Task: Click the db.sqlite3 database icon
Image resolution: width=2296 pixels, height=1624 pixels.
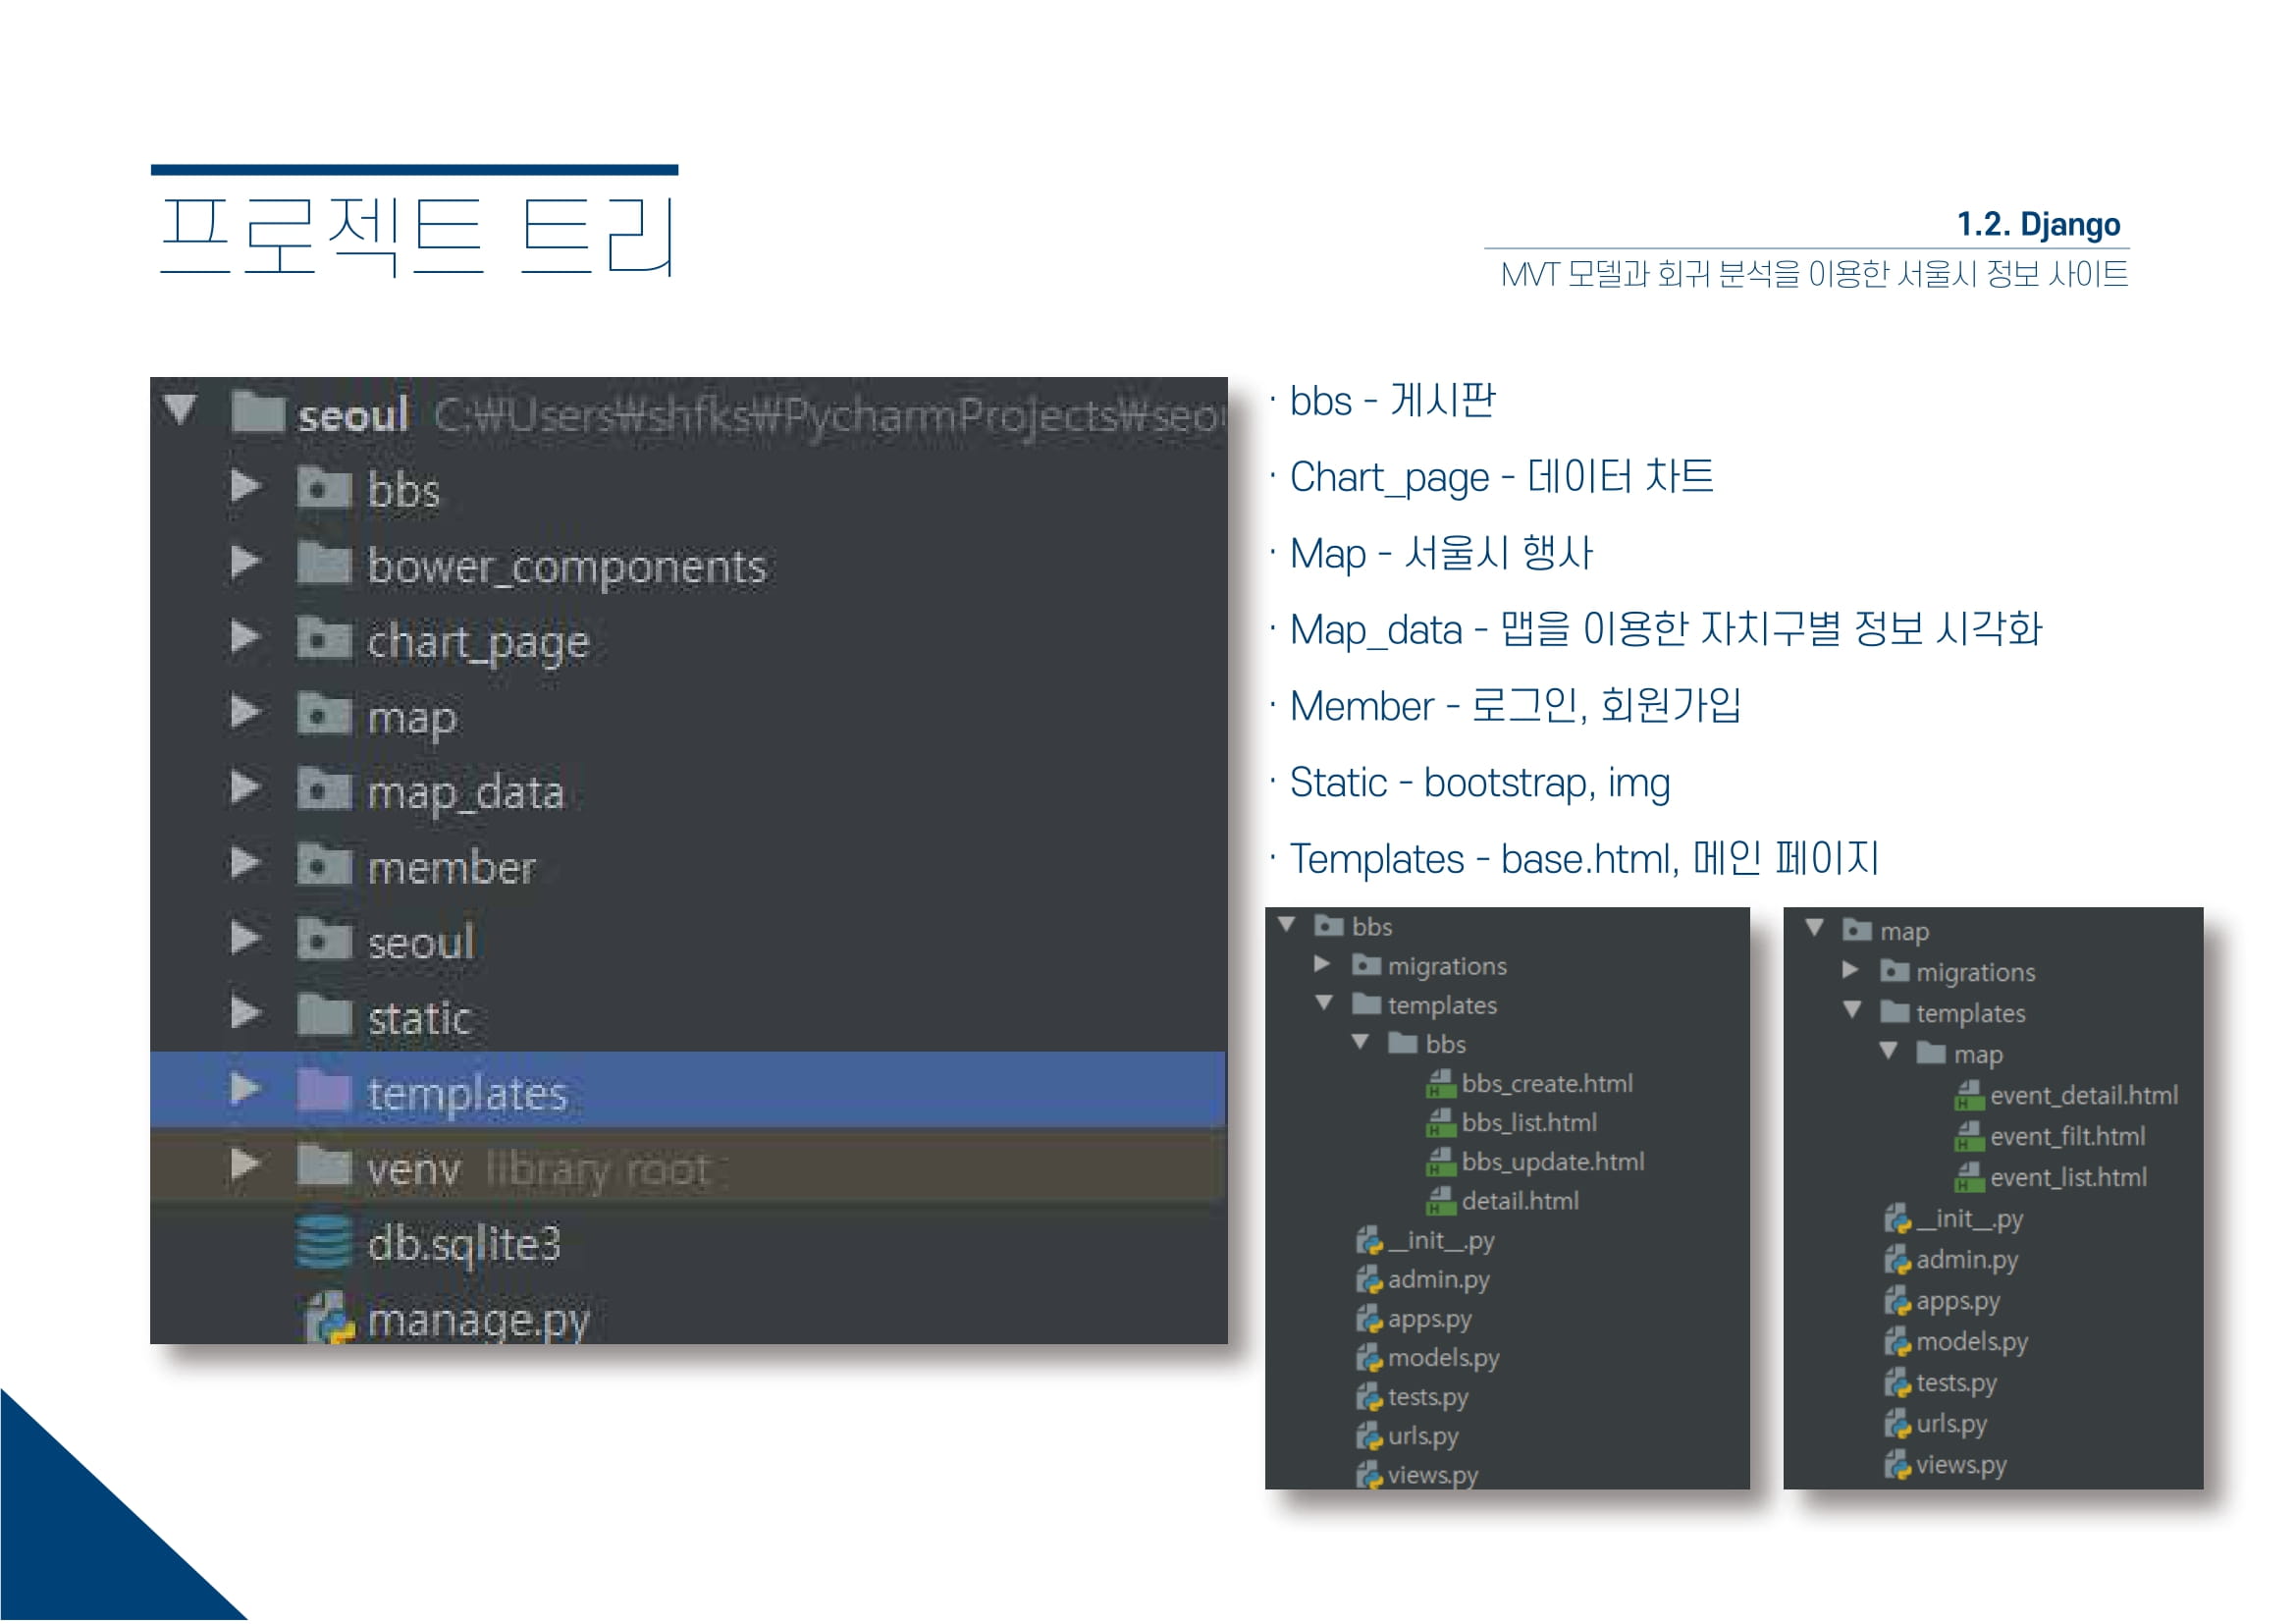Action: (x=324, y=1242)
